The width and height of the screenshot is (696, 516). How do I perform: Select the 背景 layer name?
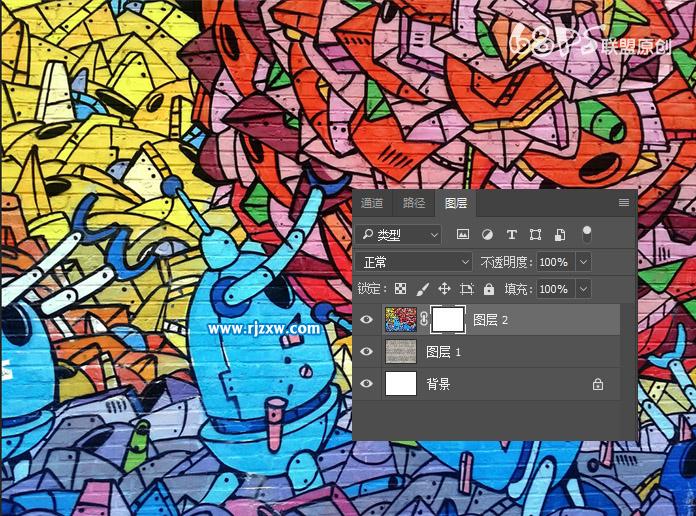438,384
